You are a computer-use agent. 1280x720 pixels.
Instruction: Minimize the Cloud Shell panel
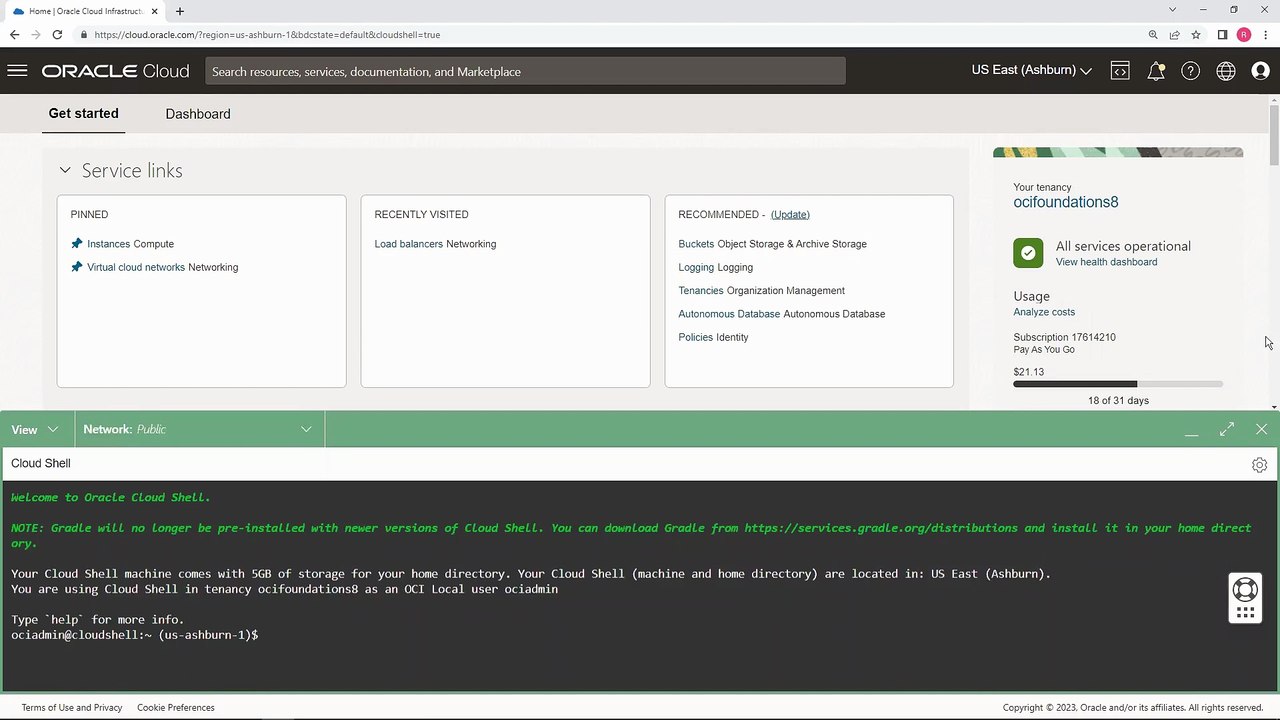click(x=1192, y=430)
